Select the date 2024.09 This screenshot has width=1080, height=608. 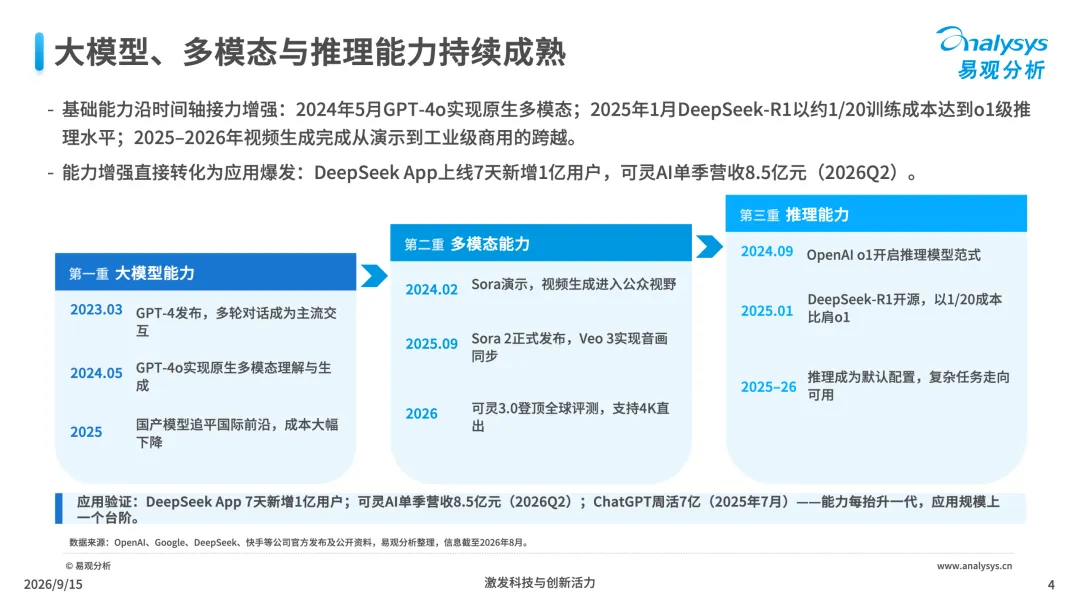pyautogui.click(x=767, y=252)
